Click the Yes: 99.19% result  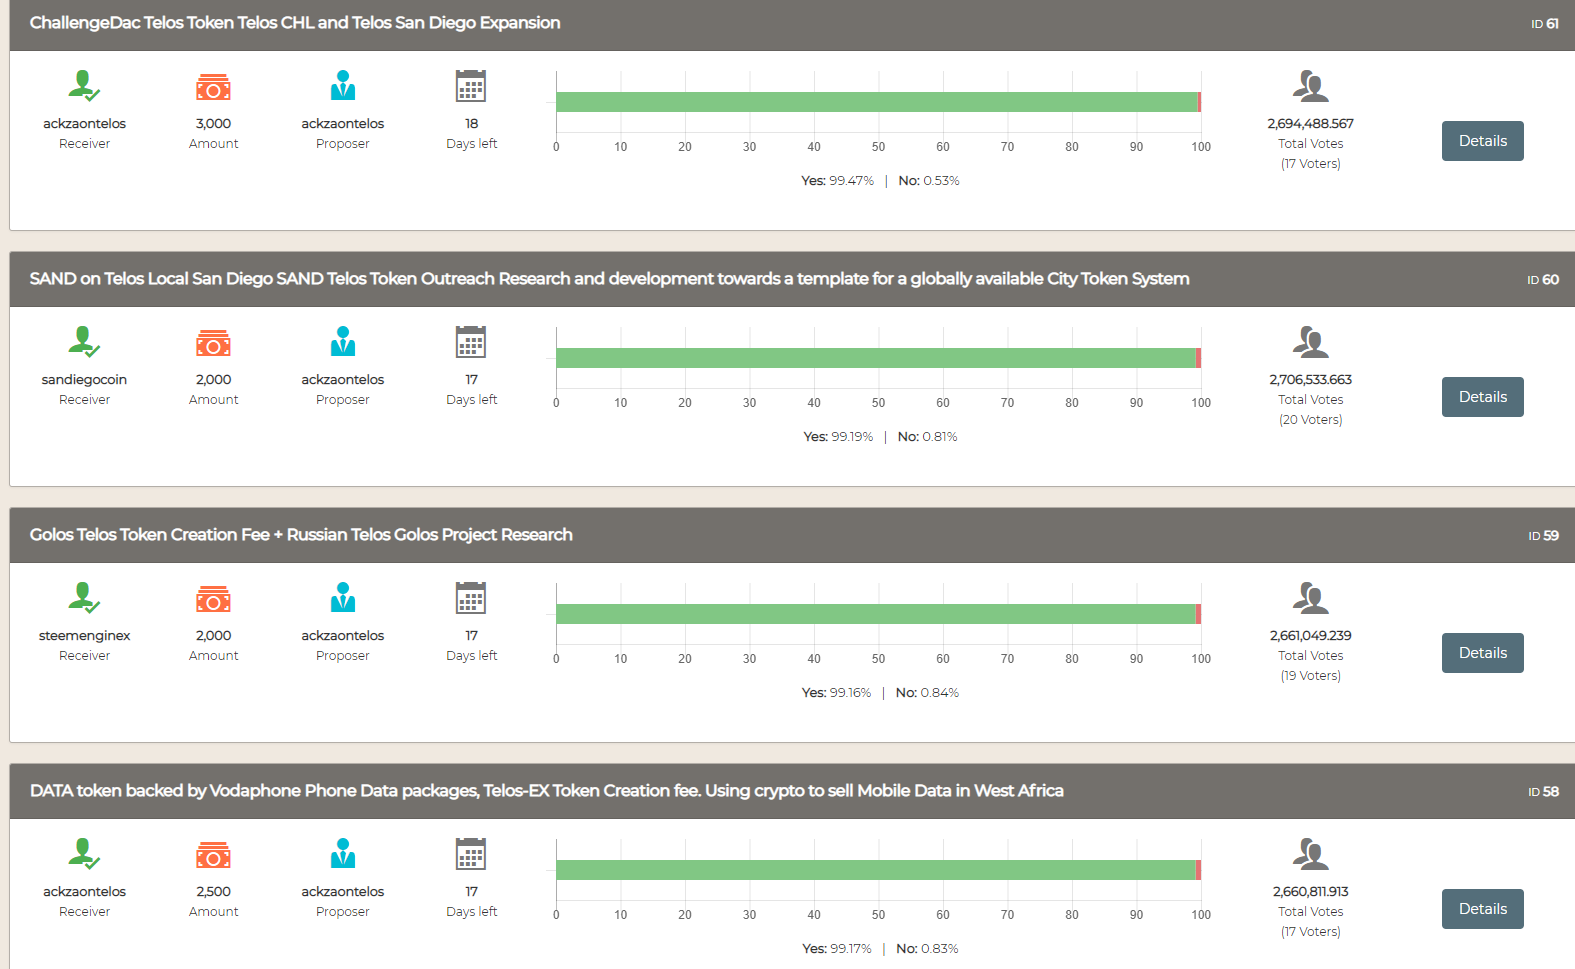pyautogui.click(x=838, y=437)
